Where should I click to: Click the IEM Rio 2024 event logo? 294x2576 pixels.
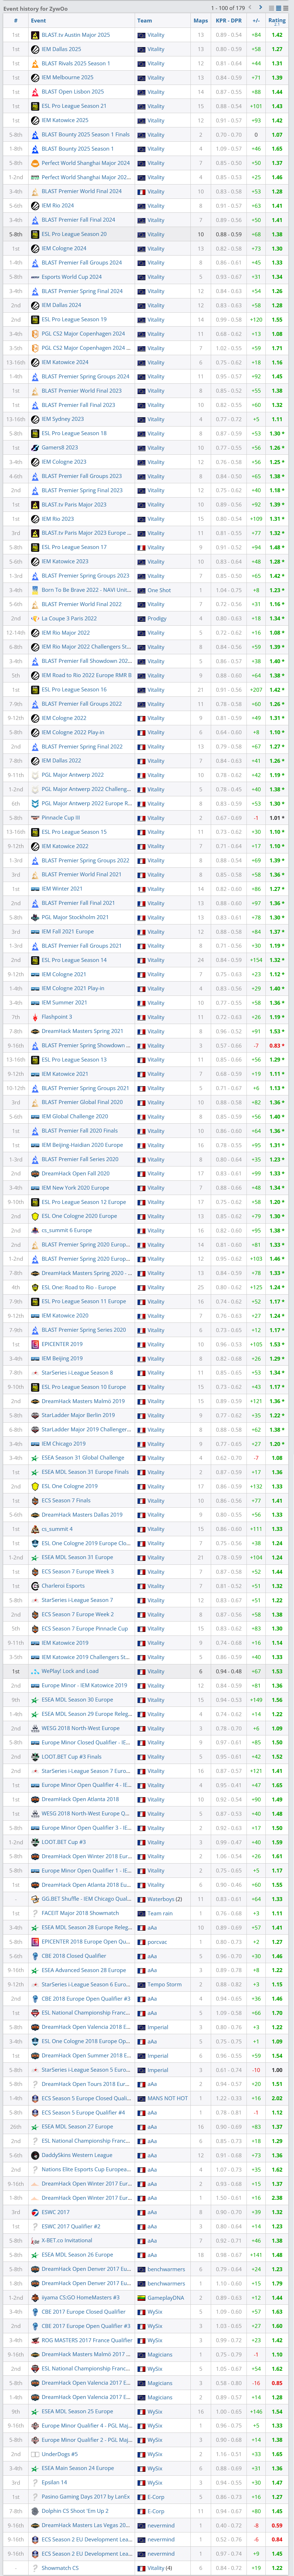tap(35, 206)
